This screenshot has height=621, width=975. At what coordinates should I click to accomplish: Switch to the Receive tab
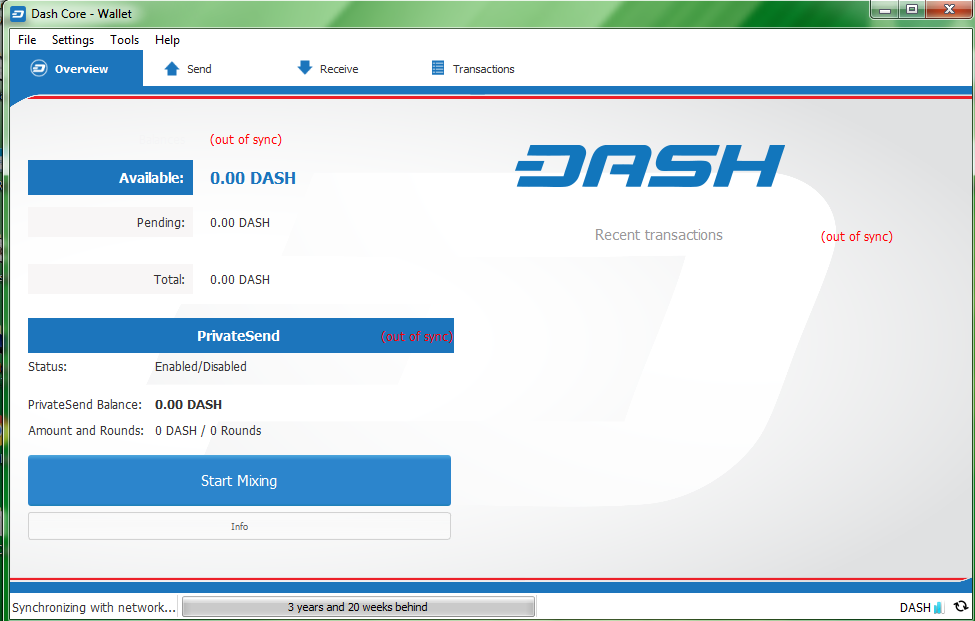tap(328, 68)
